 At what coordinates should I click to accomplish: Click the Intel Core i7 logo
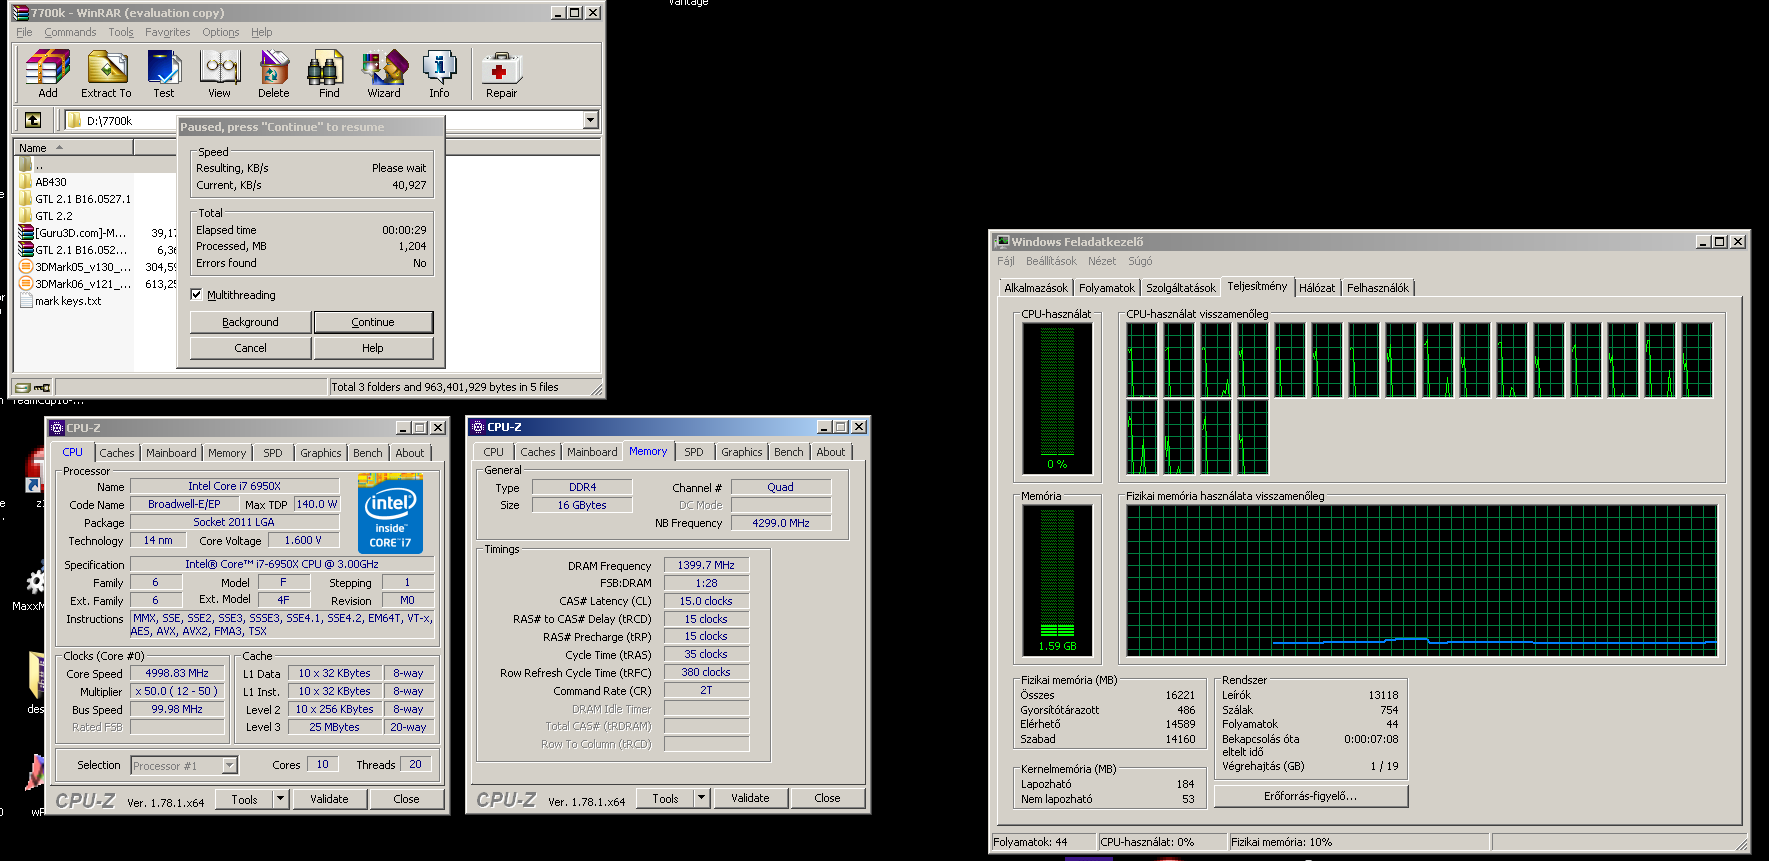coord(390,514)
